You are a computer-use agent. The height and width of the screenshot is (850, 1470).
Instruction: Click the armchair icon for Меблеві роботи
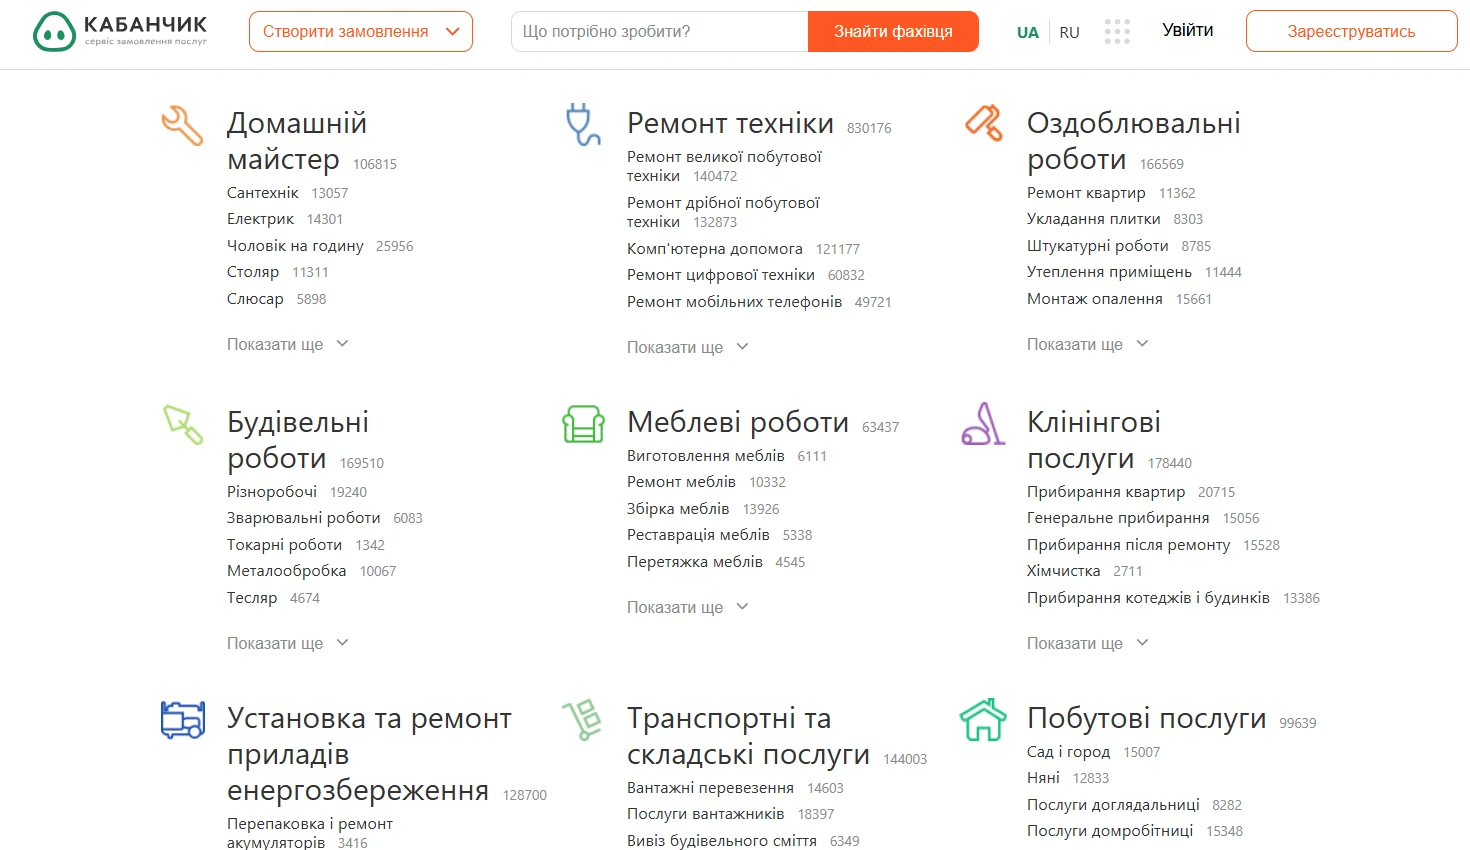point(583,424)
